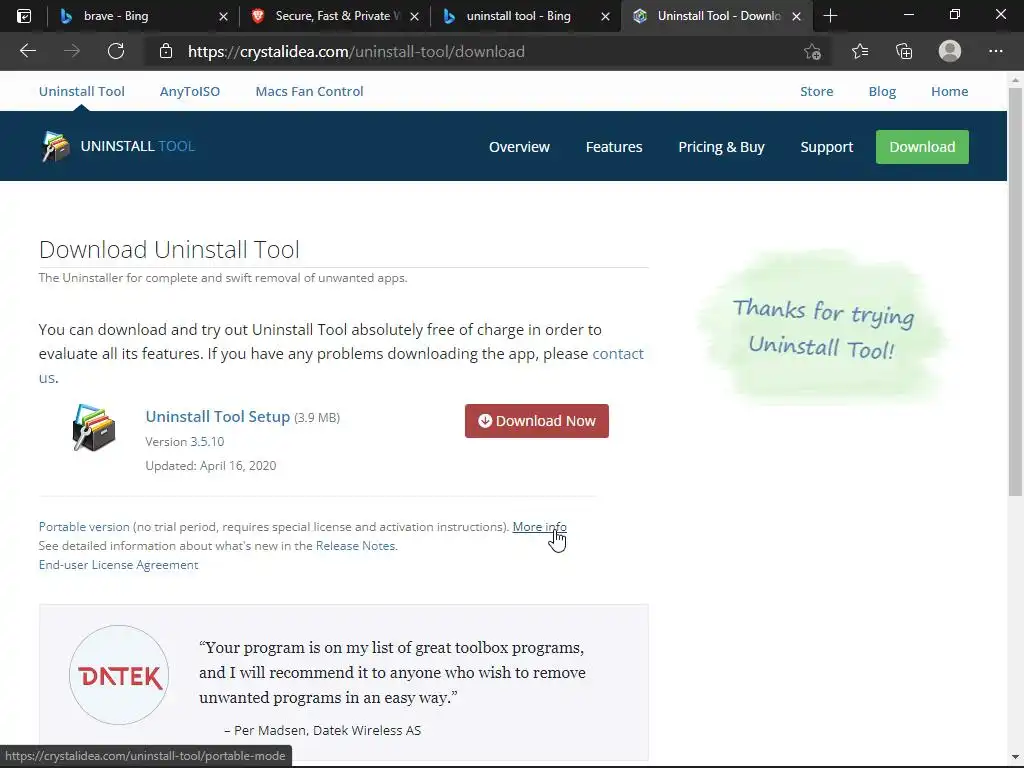Click the 'More info' link
This screenshot has width=1024, height=768.
[x=539, y=526]
